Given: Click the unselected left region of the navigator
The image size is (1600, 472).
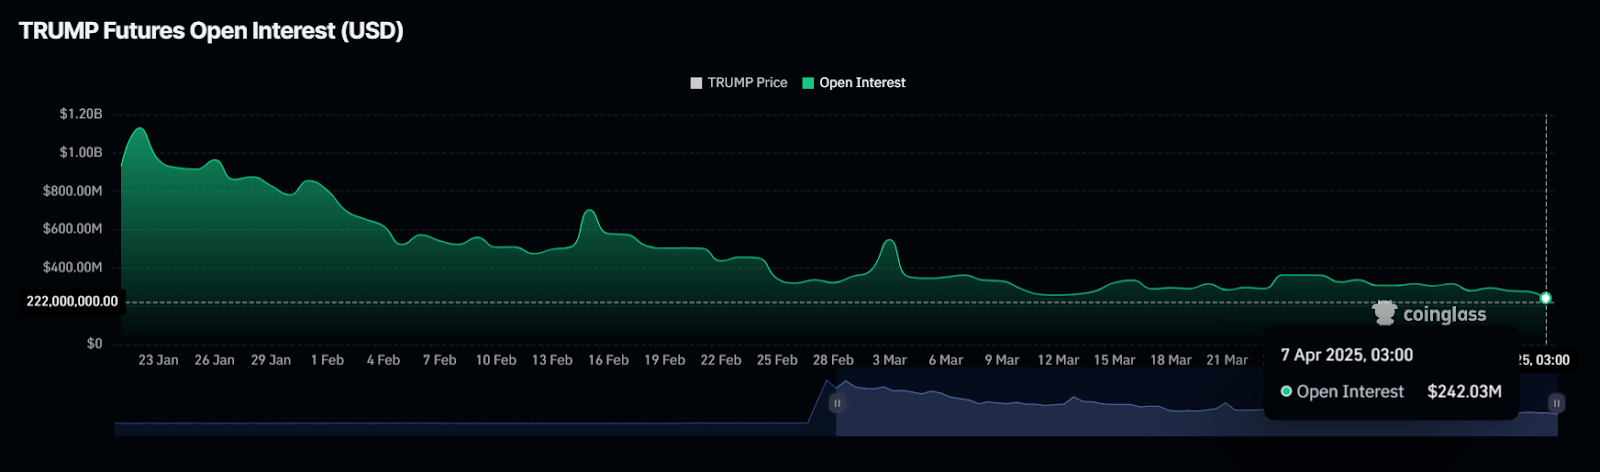Looking at the screenshot, I should click(x=450, y=415).
